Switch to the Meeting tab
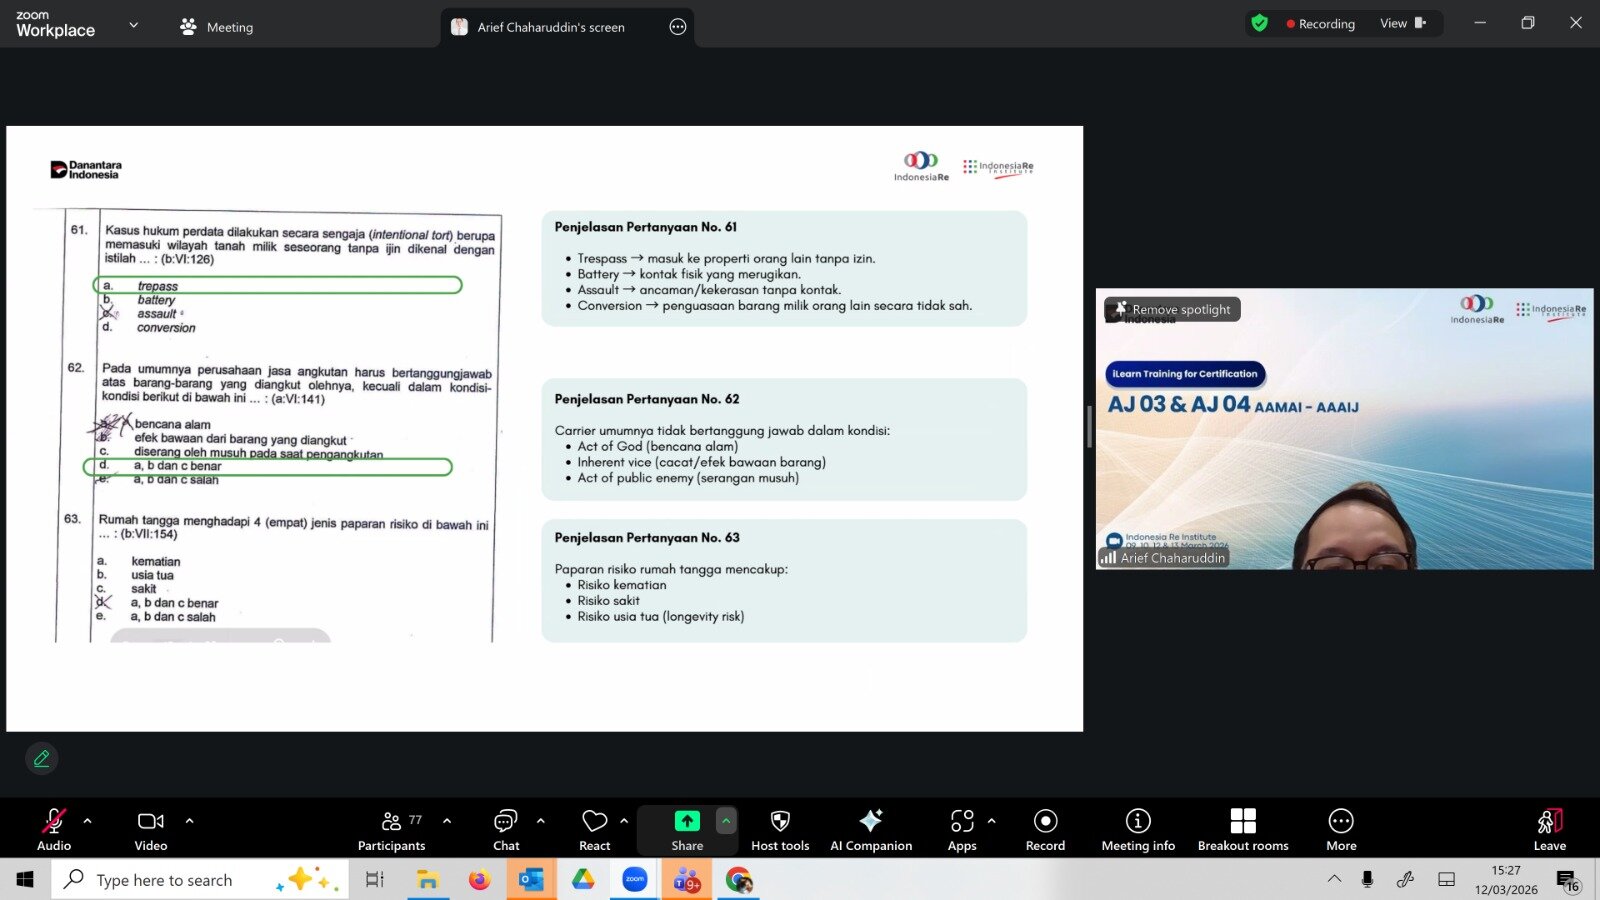The height and width of the screenshot is (900, 1600). [217, 27]
